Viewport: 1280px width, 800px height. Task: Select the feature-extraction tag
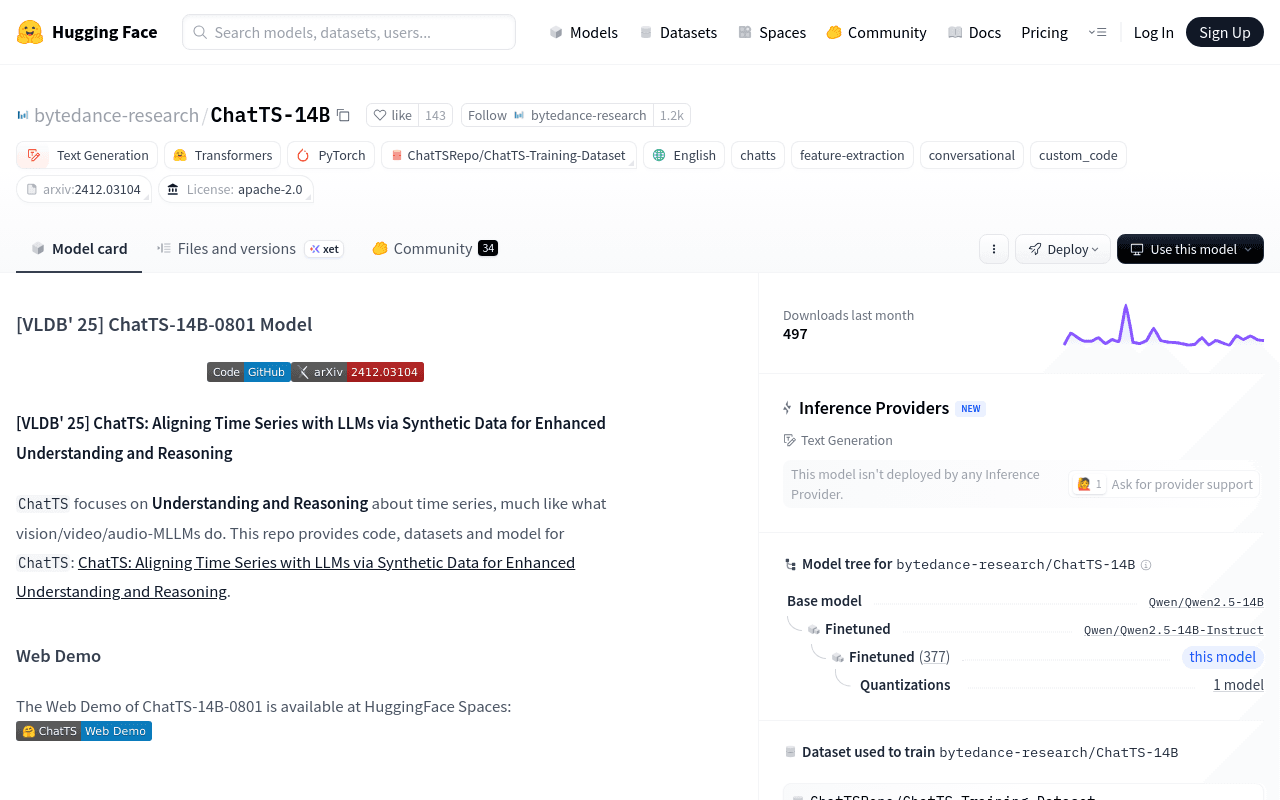(852, 155)
